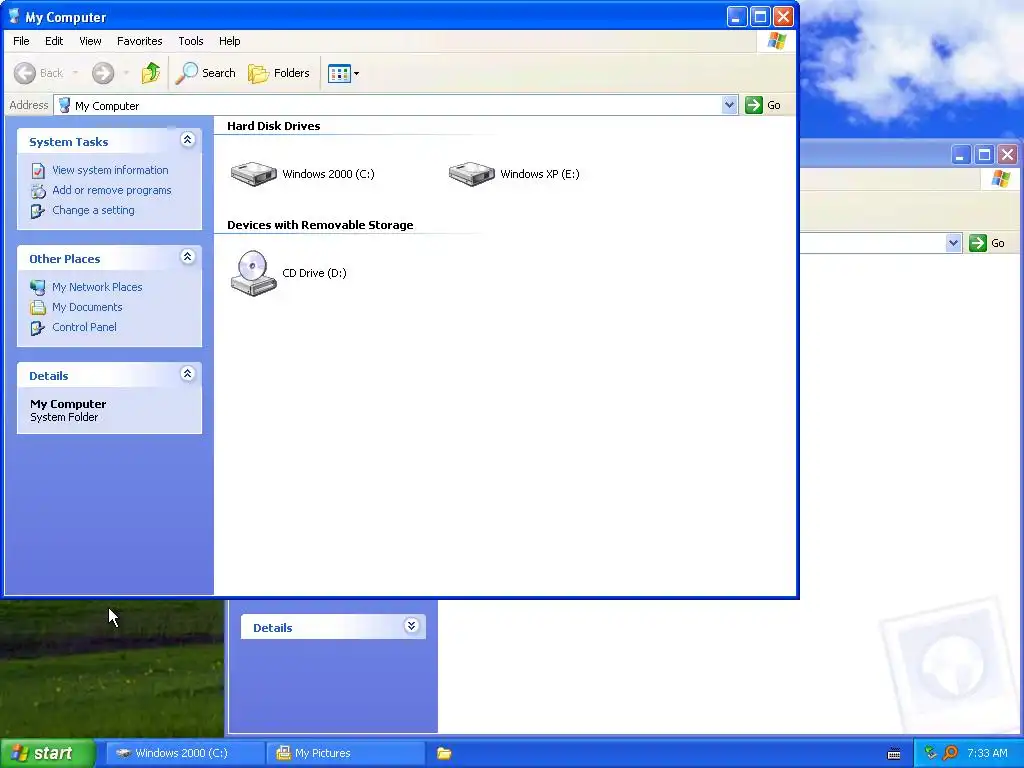Viewport: 1024px width, 768px height.
Task: Open the Start menu
Action: tap(48, 753)
